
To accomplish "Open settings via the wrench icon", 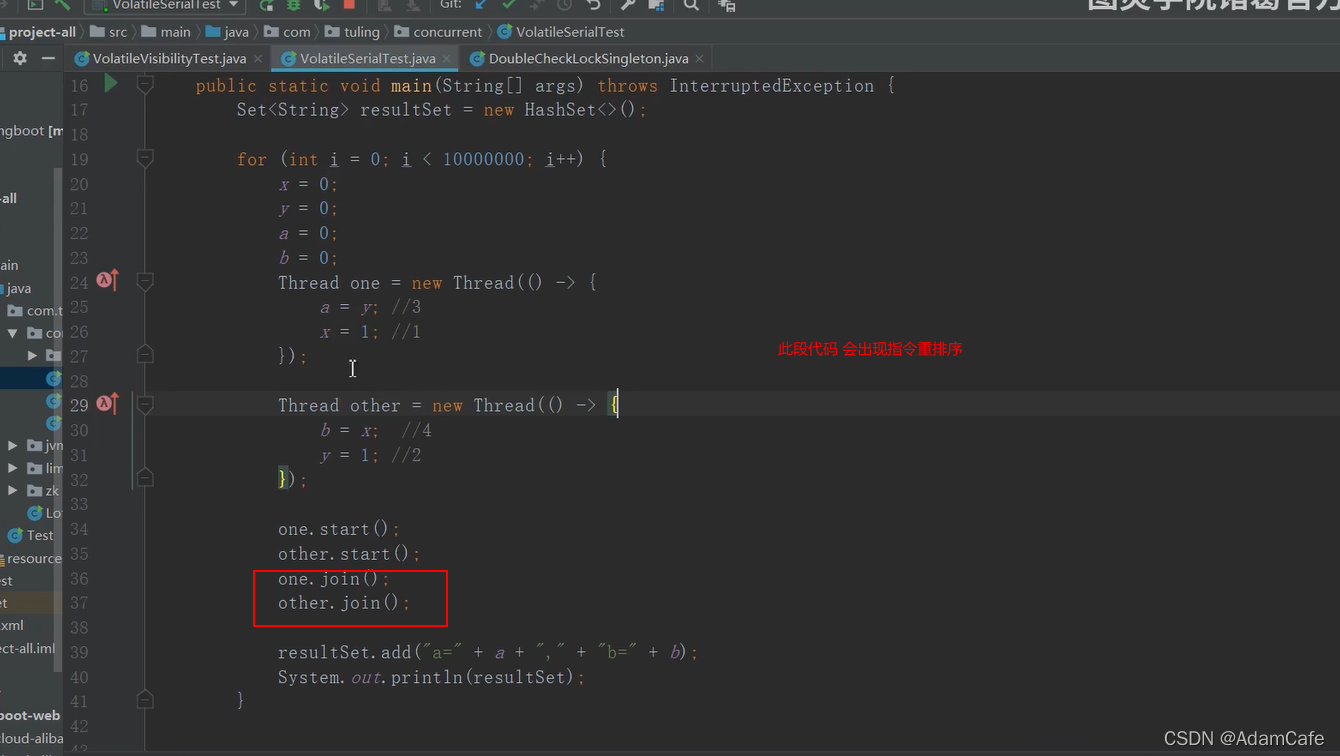I will click(x=628, y=5).
